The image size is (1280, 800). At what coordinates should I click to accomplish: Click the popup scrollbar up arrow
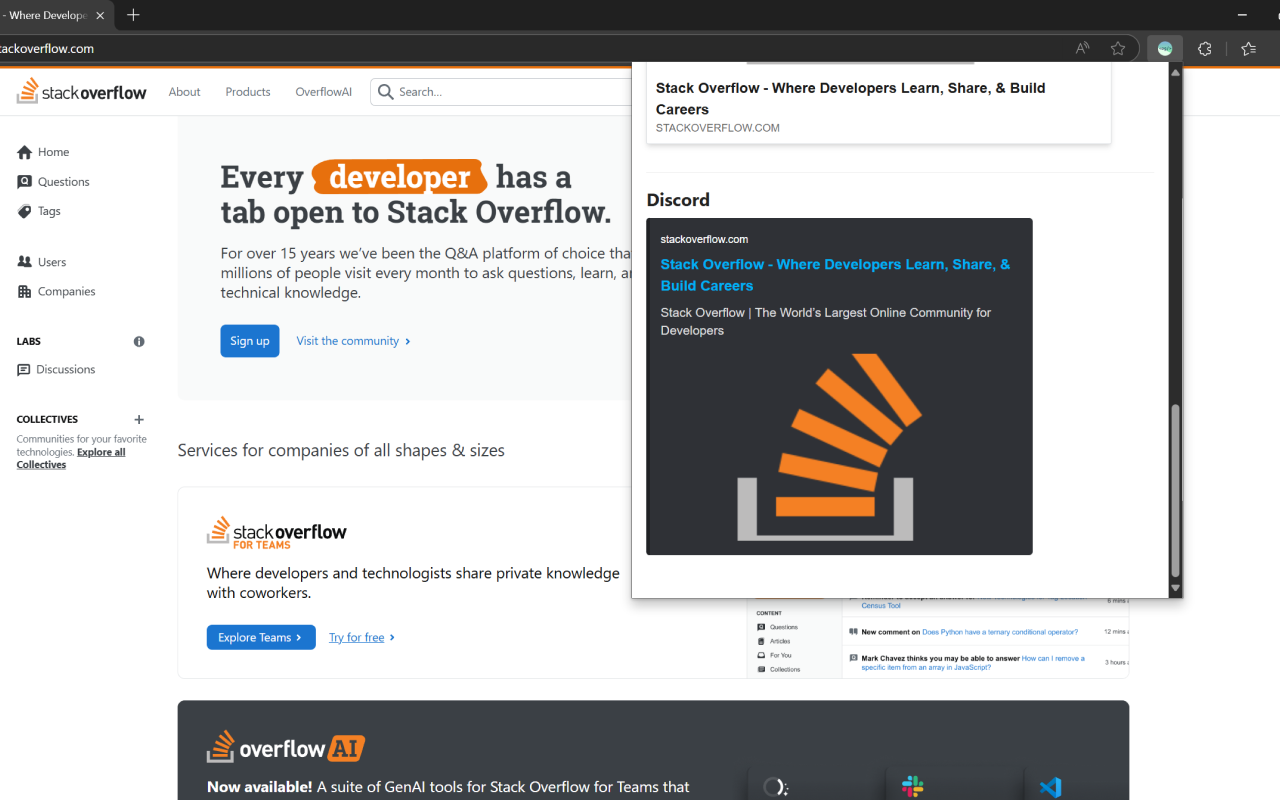(1175, 72)
